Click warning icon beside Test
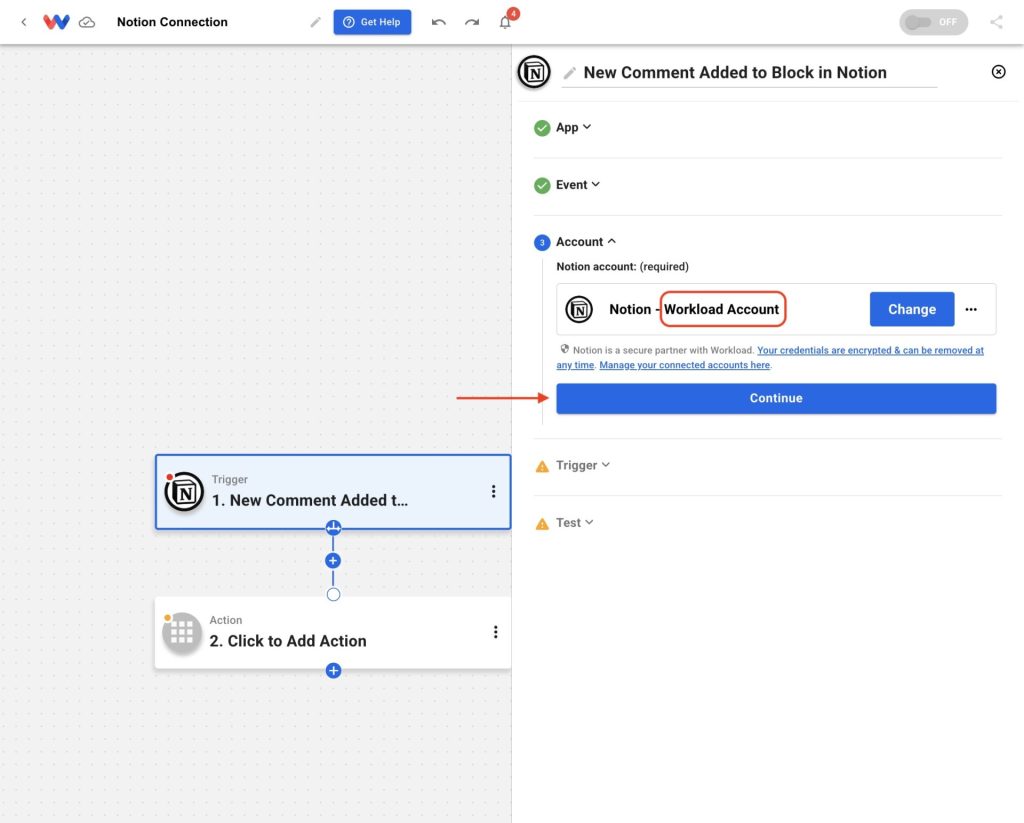The image size is (1024, 823). (x=542, y=523)
